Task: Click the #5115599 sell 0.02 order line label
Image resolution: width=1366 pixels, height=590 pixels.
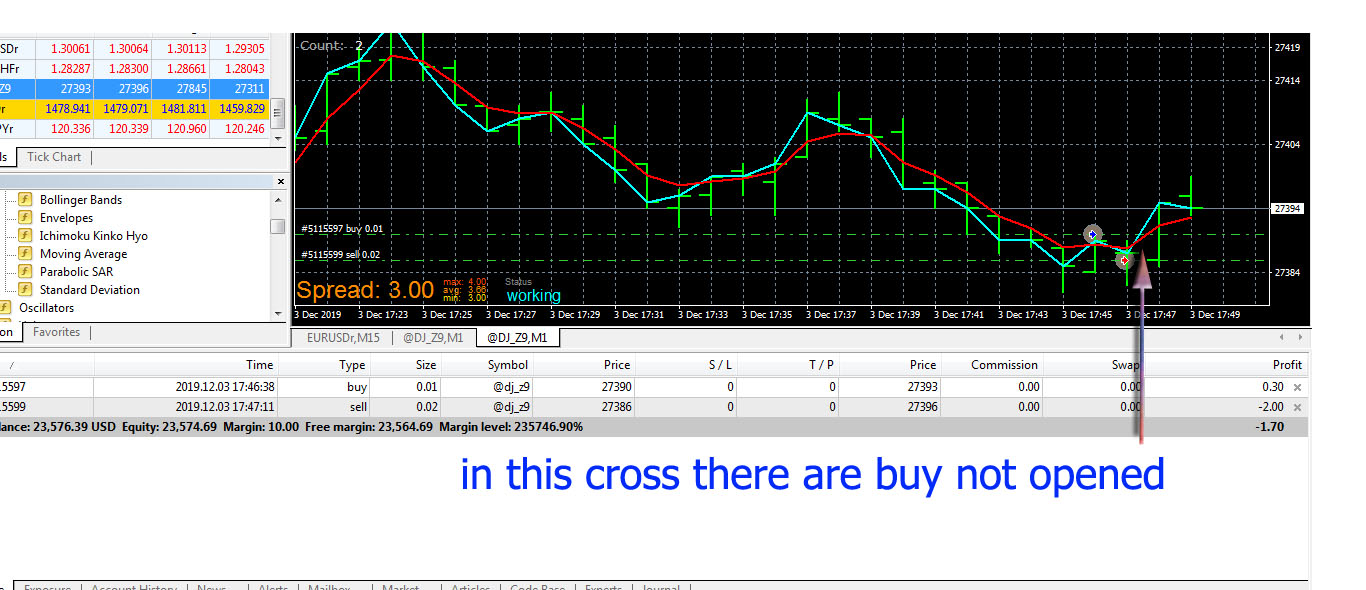Action: coord(341,255)
